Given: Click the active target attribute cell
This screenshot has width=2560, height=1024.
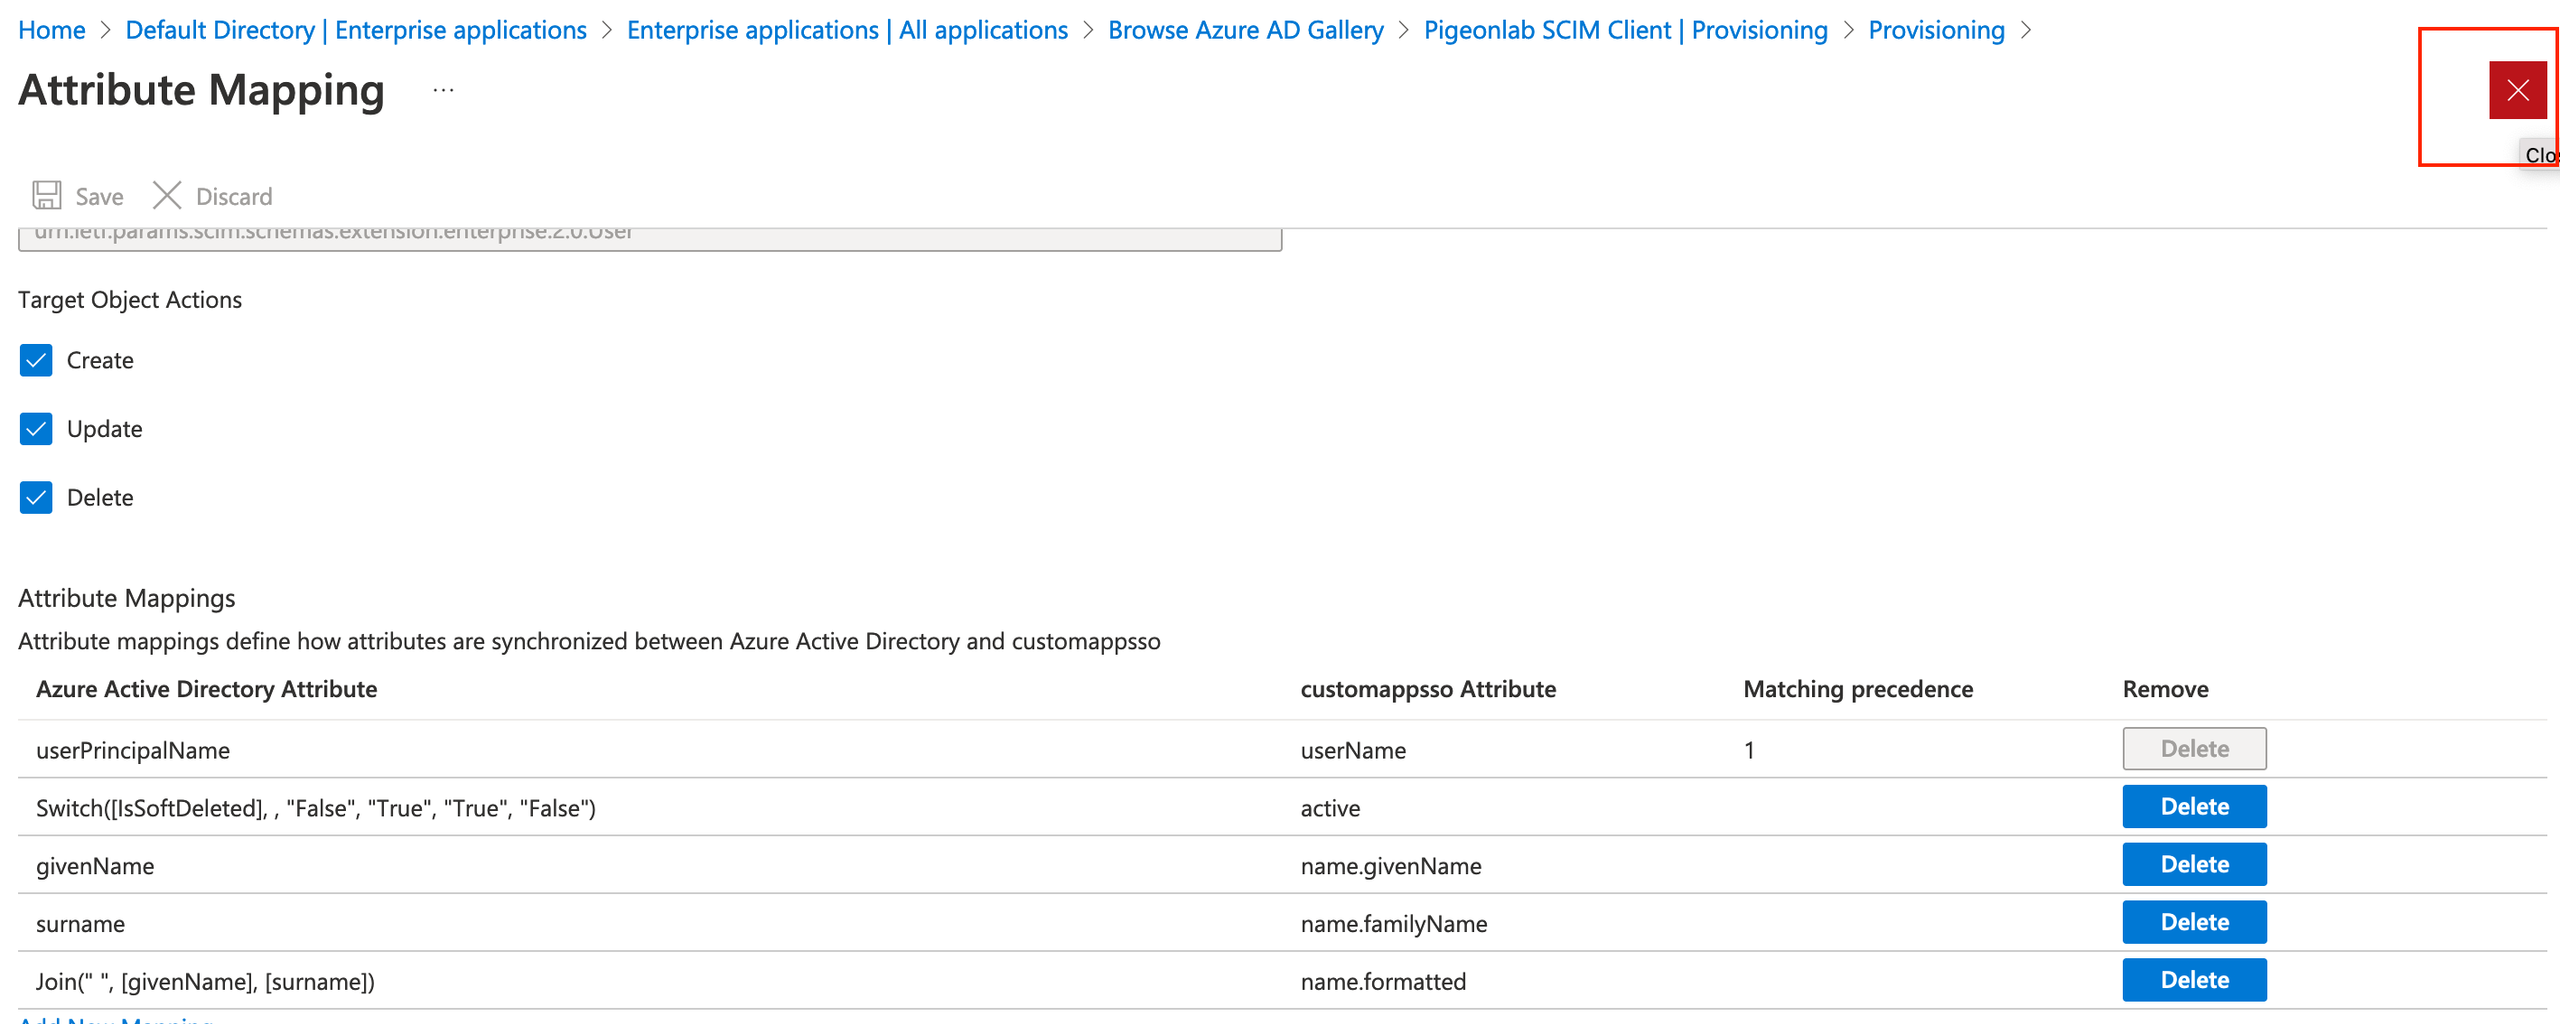Looking at the screenshot, I should [x=1330, y=808].
